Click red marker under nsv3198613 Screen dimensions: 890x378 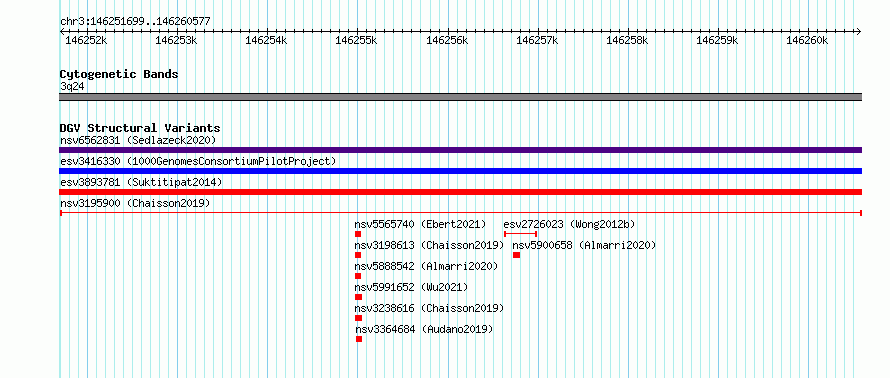[358, 255]
